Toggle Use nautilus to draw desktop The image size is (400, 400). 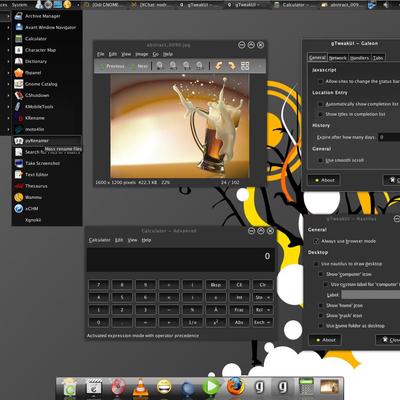pos(316,264)
